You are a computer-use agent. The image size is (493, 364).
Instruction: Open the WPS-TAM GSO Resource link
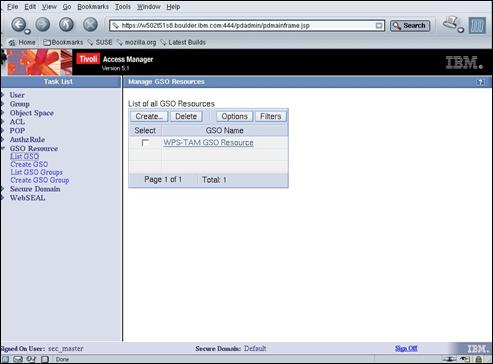pos(208,143)
